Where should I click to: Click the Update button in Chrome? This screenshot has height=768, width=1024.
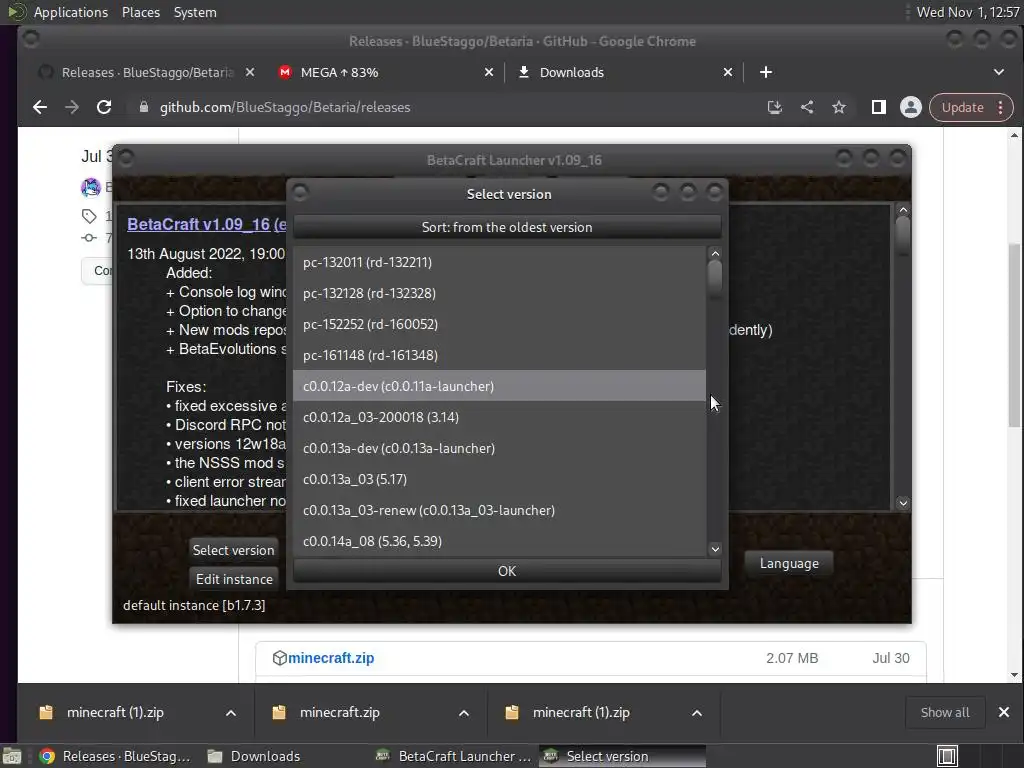[962, 108]
